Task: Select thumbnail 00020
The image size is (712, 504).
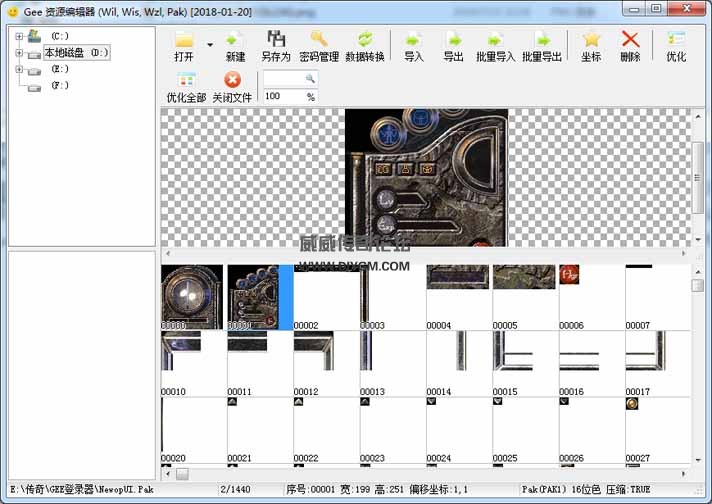Action: 194,430
